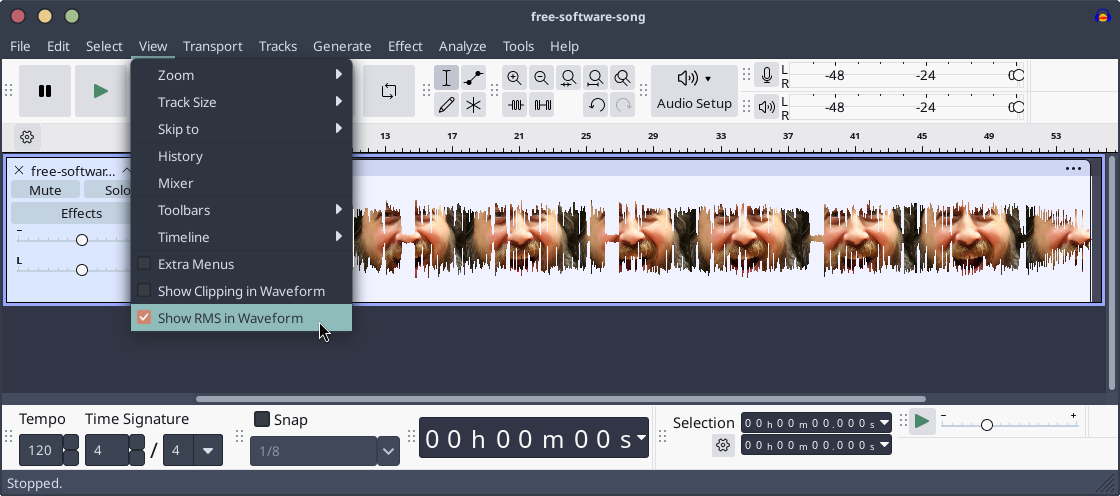Open the Tracks menu
This screenshot has width=1120, height=496.
click(278, 46)
